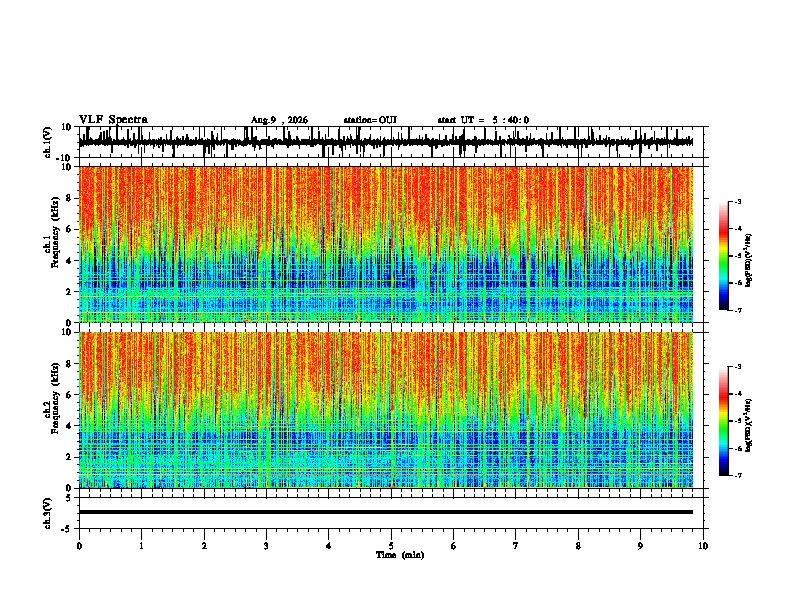Click inside the ch.2 spectrogram plot

tap(386, 410)
